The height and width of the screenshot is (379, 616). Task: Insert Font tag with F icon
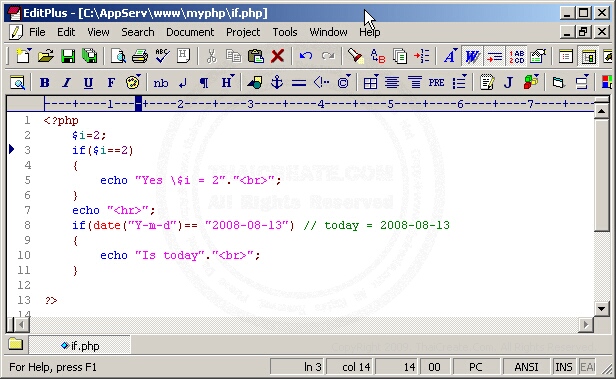point(111,82)
